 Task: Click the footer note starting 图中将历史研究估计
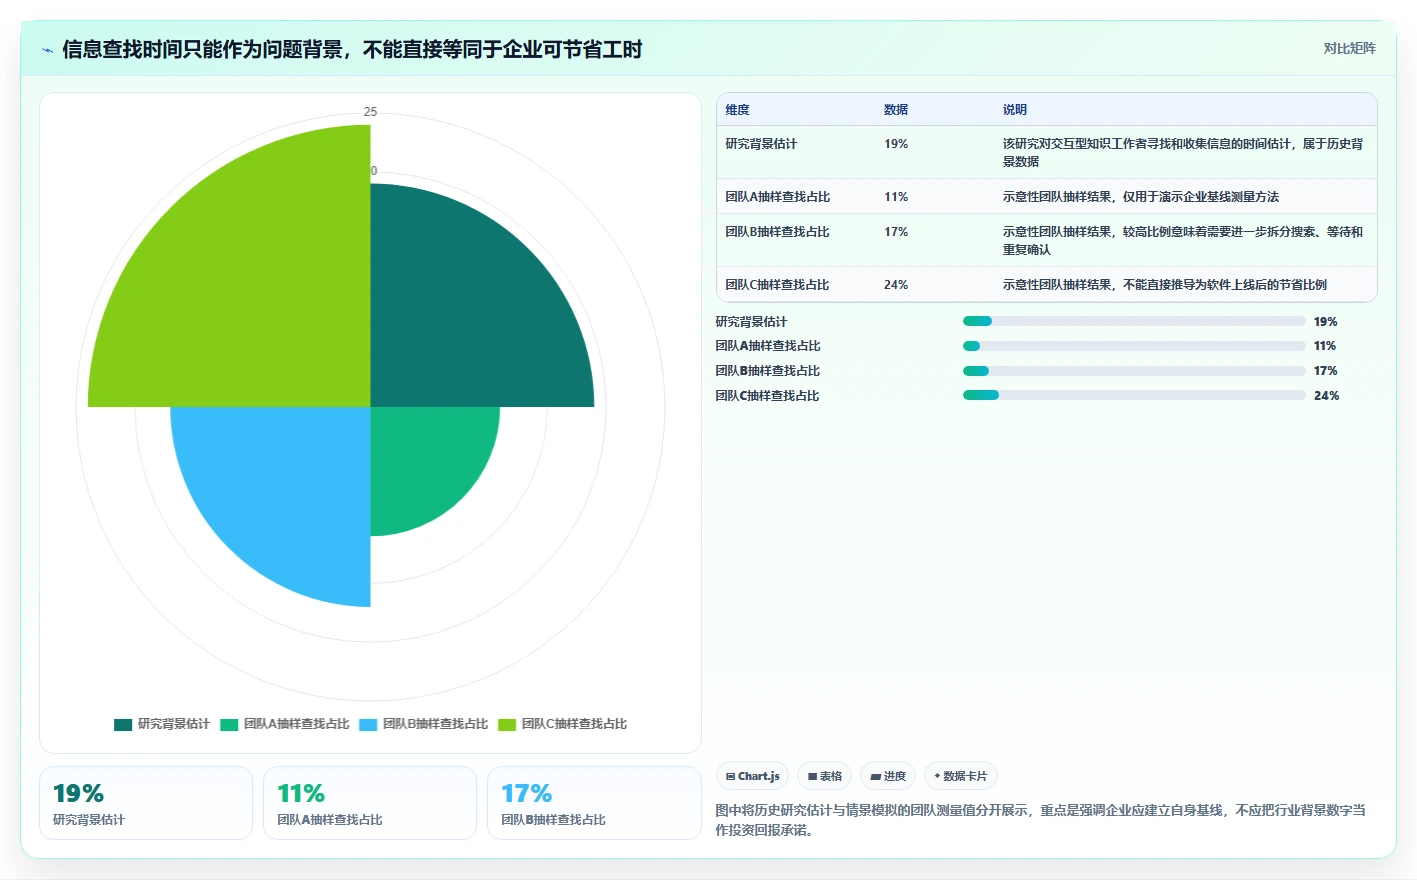click(x=1040, y=820)
